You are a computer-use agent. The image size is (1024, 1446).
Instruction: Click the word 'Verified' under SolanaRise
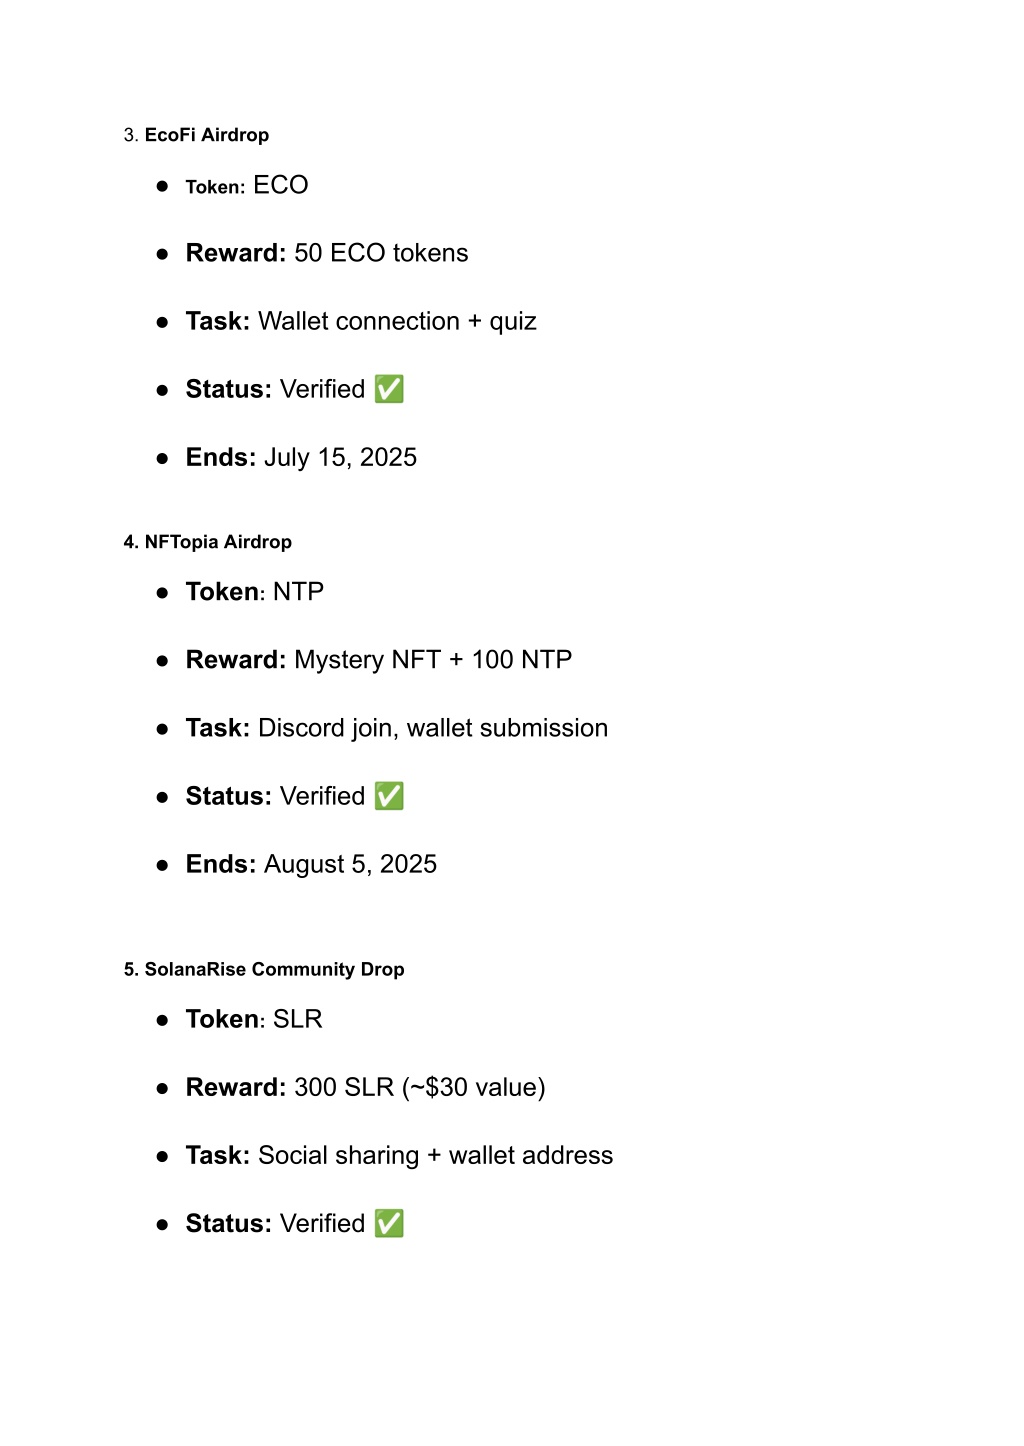tap(322, 1224)
